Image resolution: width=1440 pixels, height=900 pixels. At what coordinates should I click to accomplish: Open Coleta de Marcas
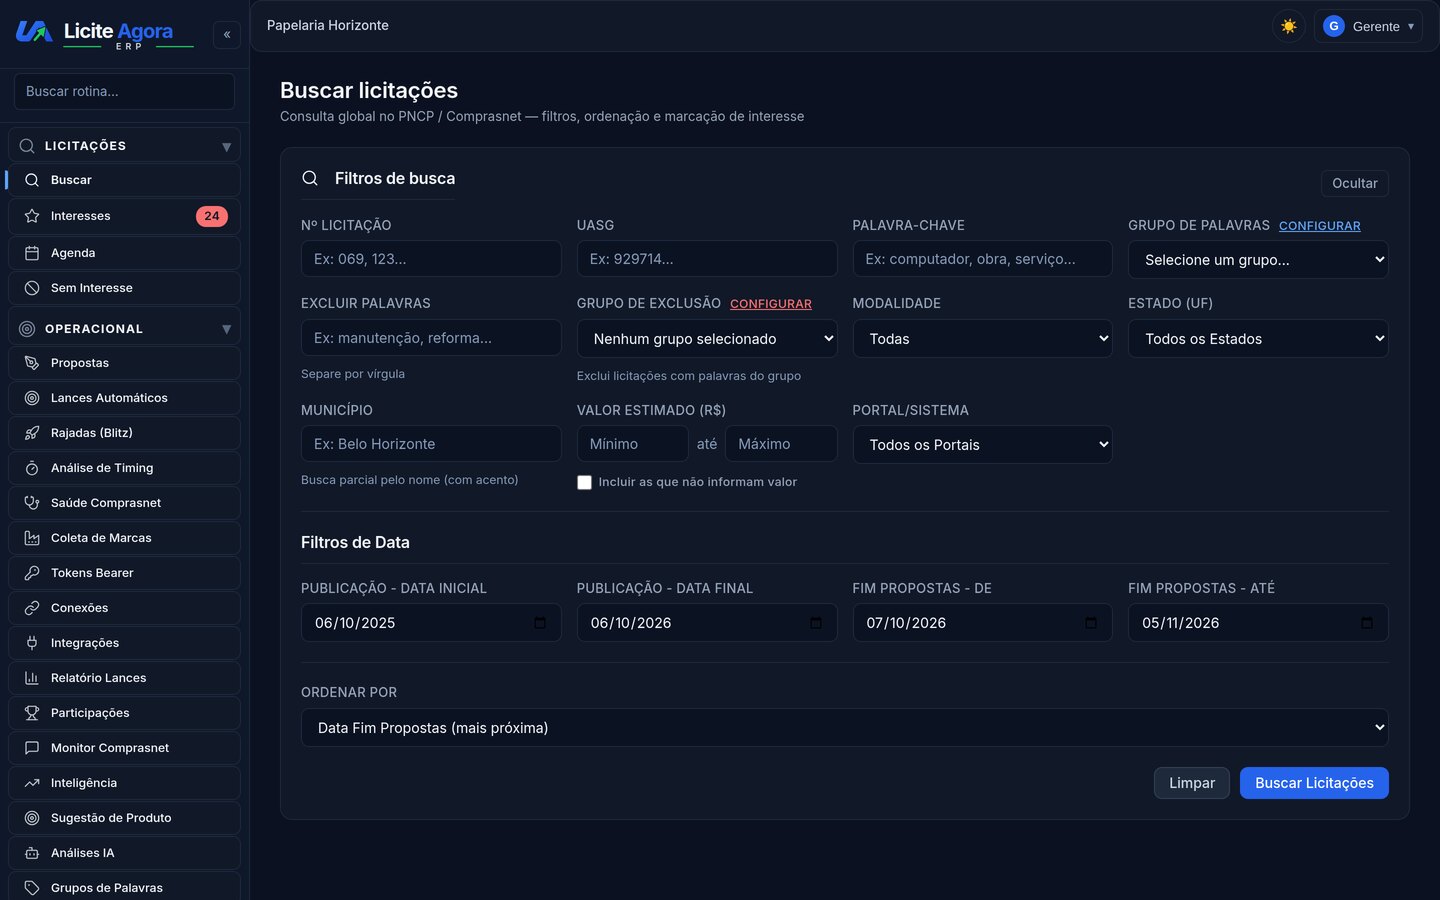(x=124, y=538)
